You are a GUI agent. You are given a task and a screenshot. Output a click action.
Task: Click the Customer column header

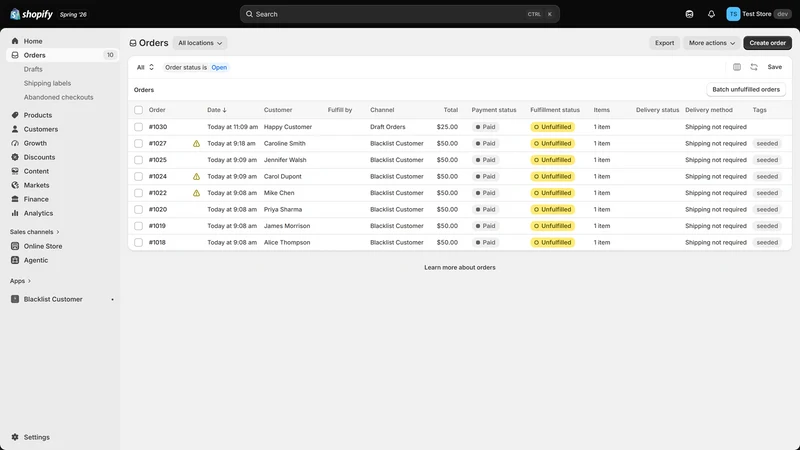click(278, 110)
